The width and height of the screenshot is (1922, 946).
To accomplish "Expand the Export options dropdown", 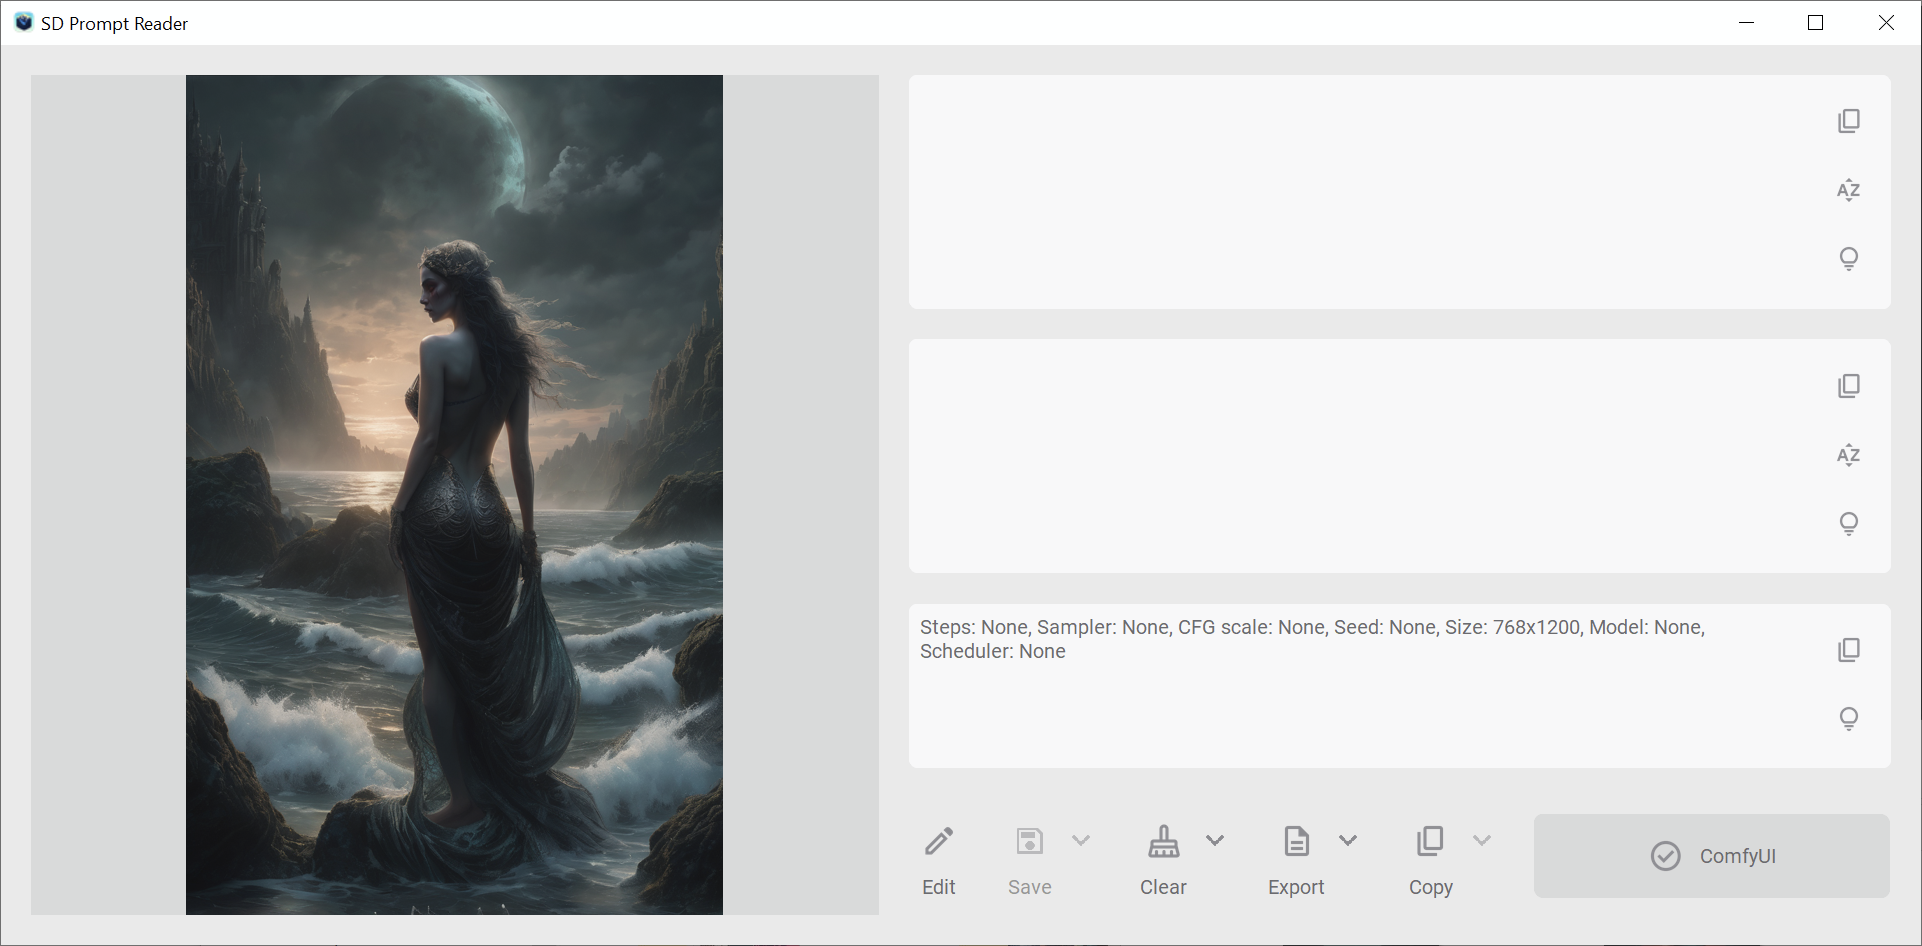I will [x=1349, y=840].
